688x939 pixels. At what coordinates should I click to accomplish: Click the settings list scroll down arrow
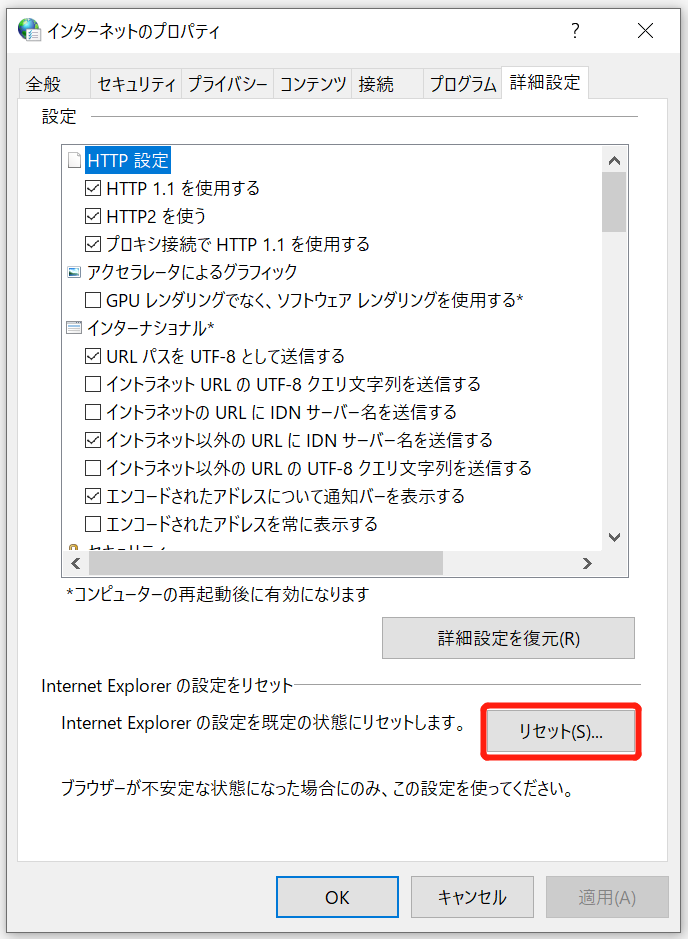[x=614, y=537]
